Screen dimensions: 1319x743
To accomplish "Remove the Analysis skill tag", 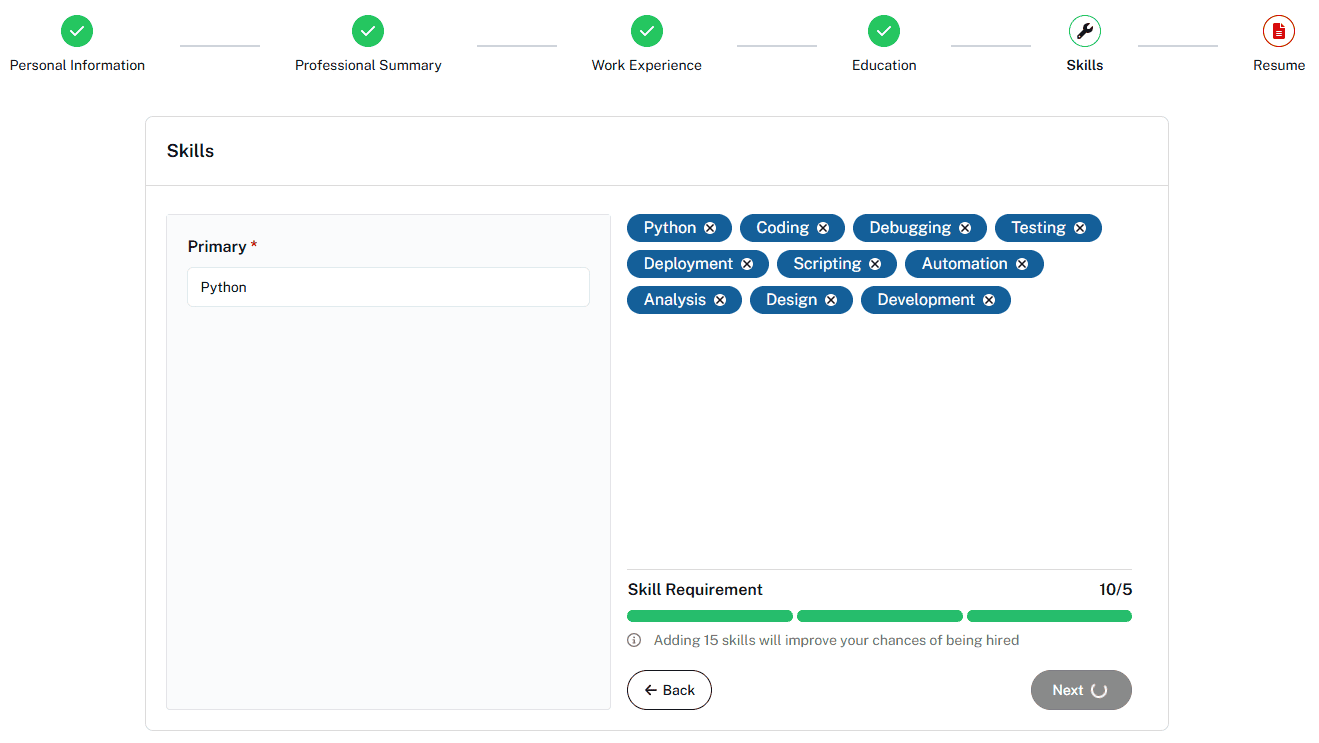I will 720,300.
